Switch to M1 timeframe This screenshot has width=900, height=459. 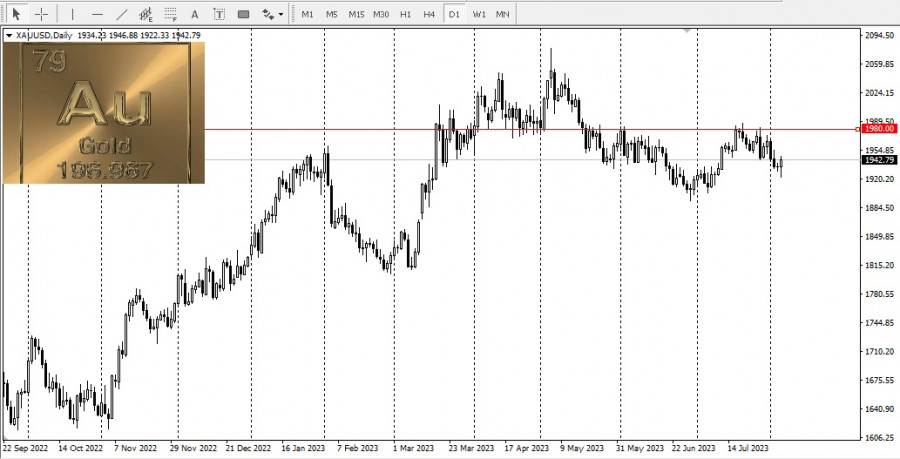point(307,14)
